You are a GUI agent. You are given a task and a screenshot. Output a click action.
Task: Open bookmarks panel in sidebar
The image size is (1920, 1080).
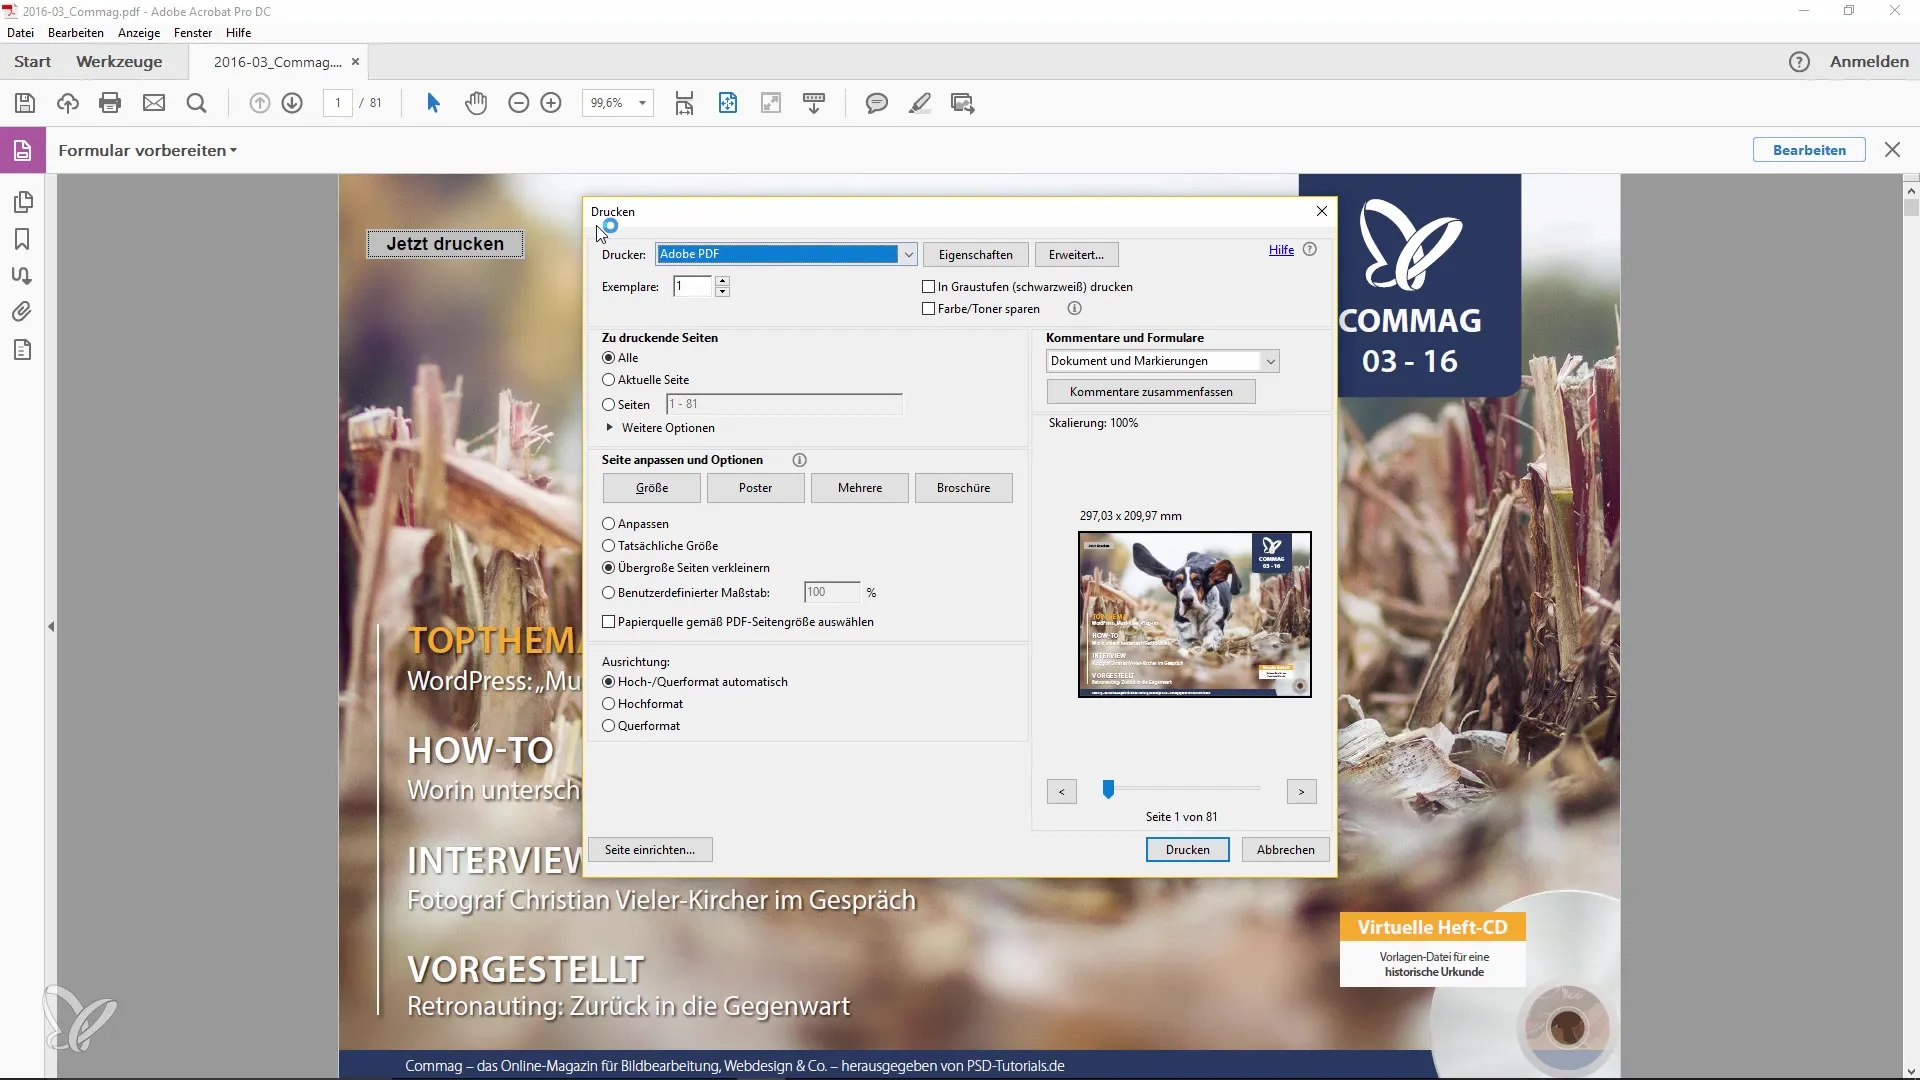click(22, 239)
